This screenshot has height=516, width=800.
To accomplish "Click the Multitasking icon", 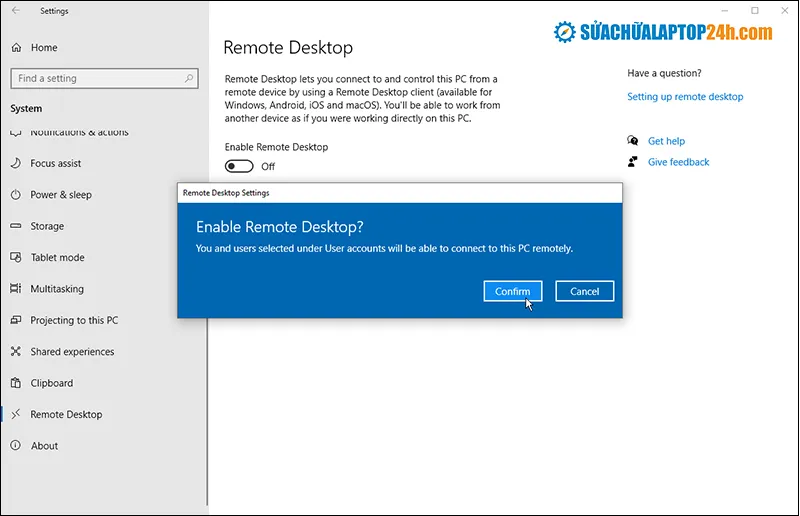I will [16, 288].
